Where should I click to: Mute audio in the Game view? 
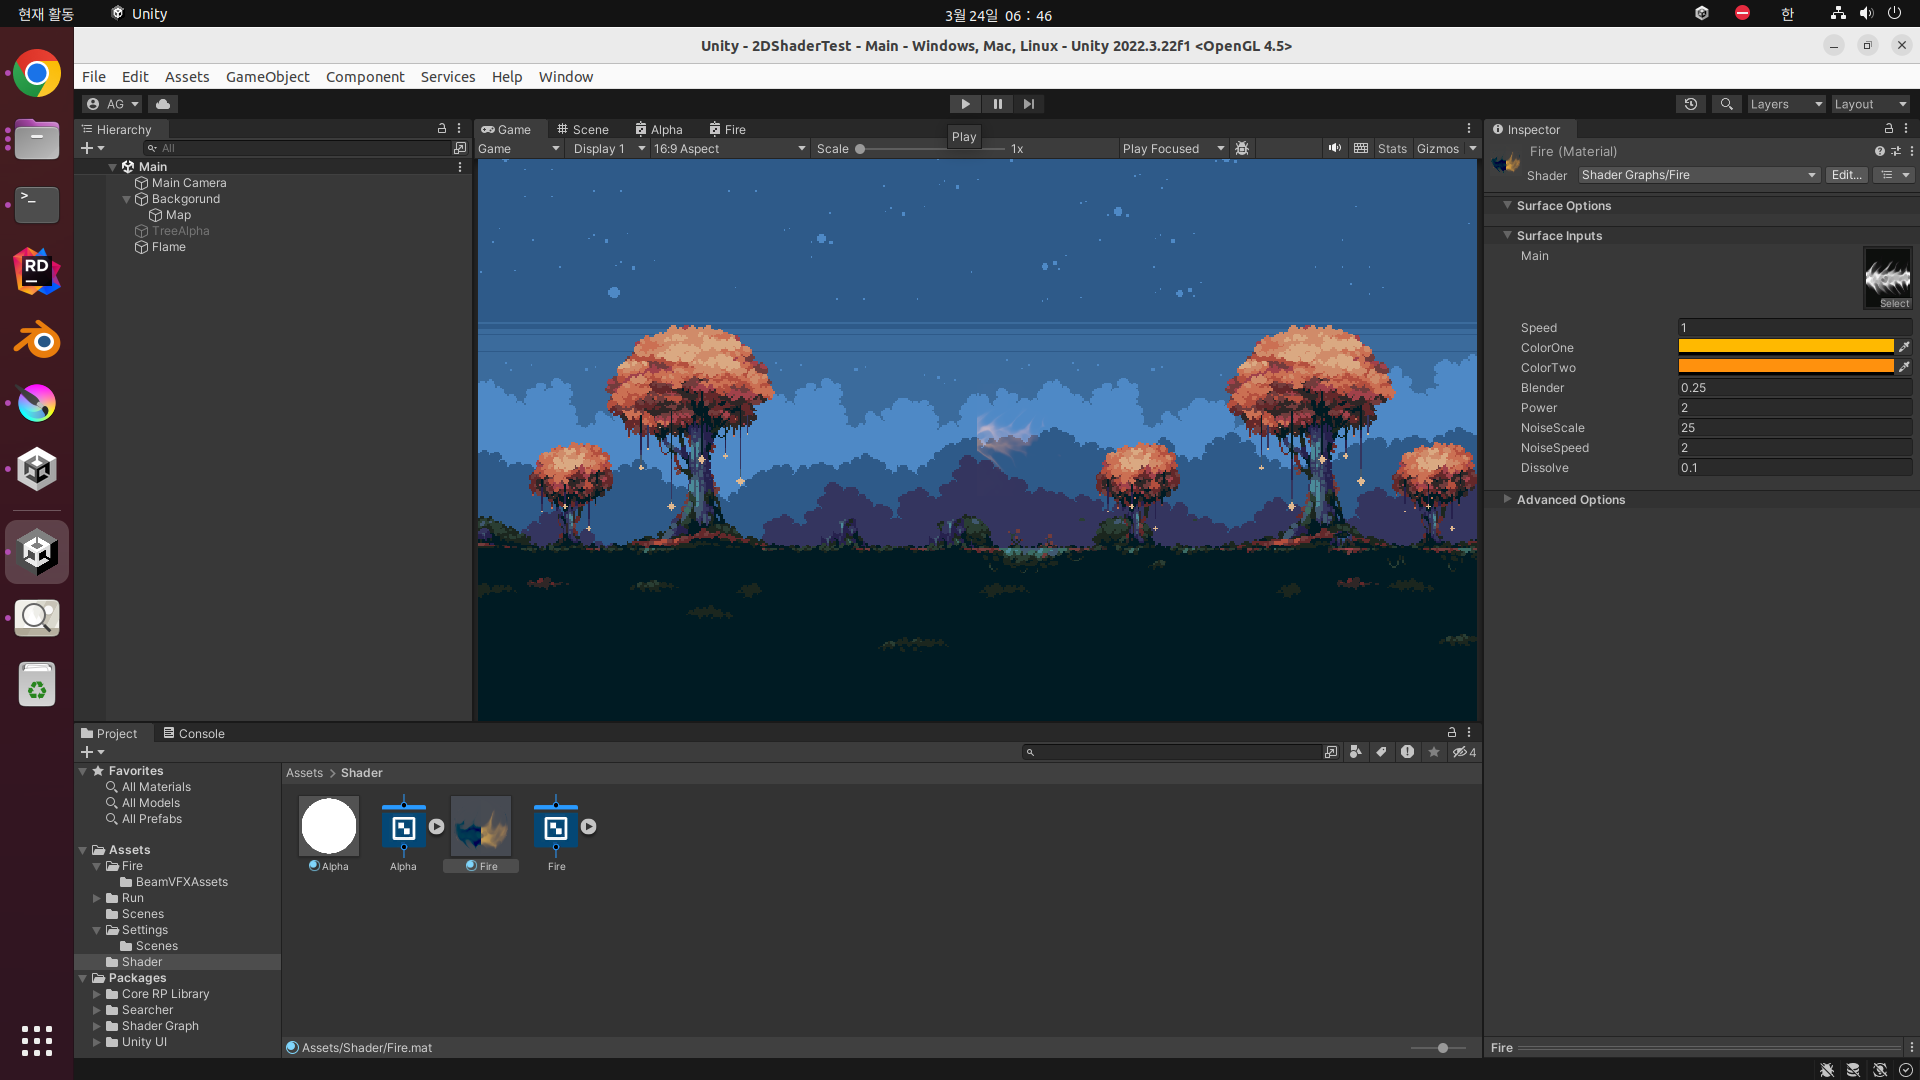click(1335, 148)
